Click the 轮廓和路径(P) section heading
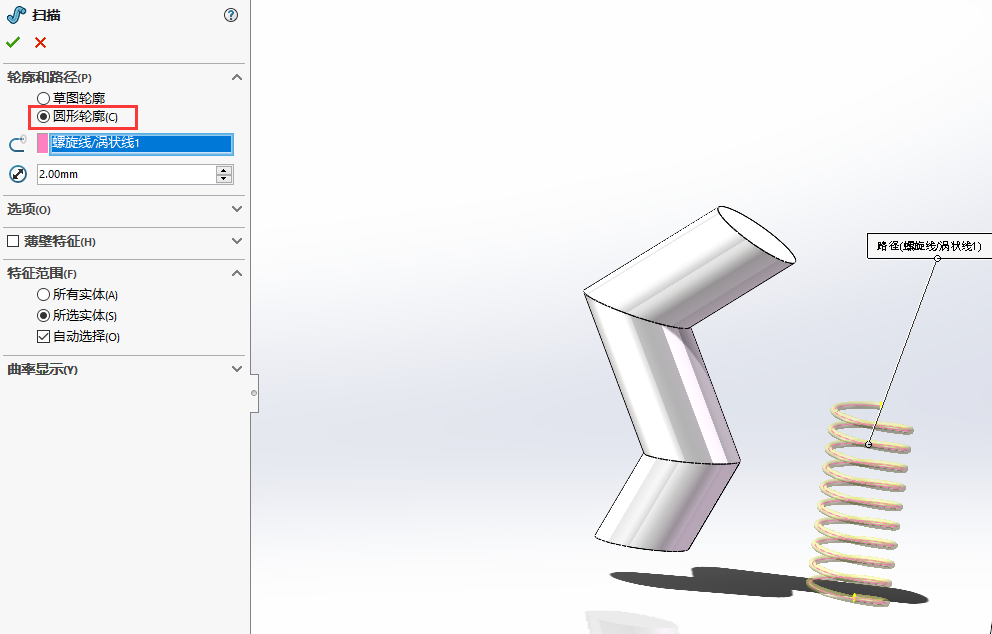This screenshot has width=992, height=634. coord(49,77)
